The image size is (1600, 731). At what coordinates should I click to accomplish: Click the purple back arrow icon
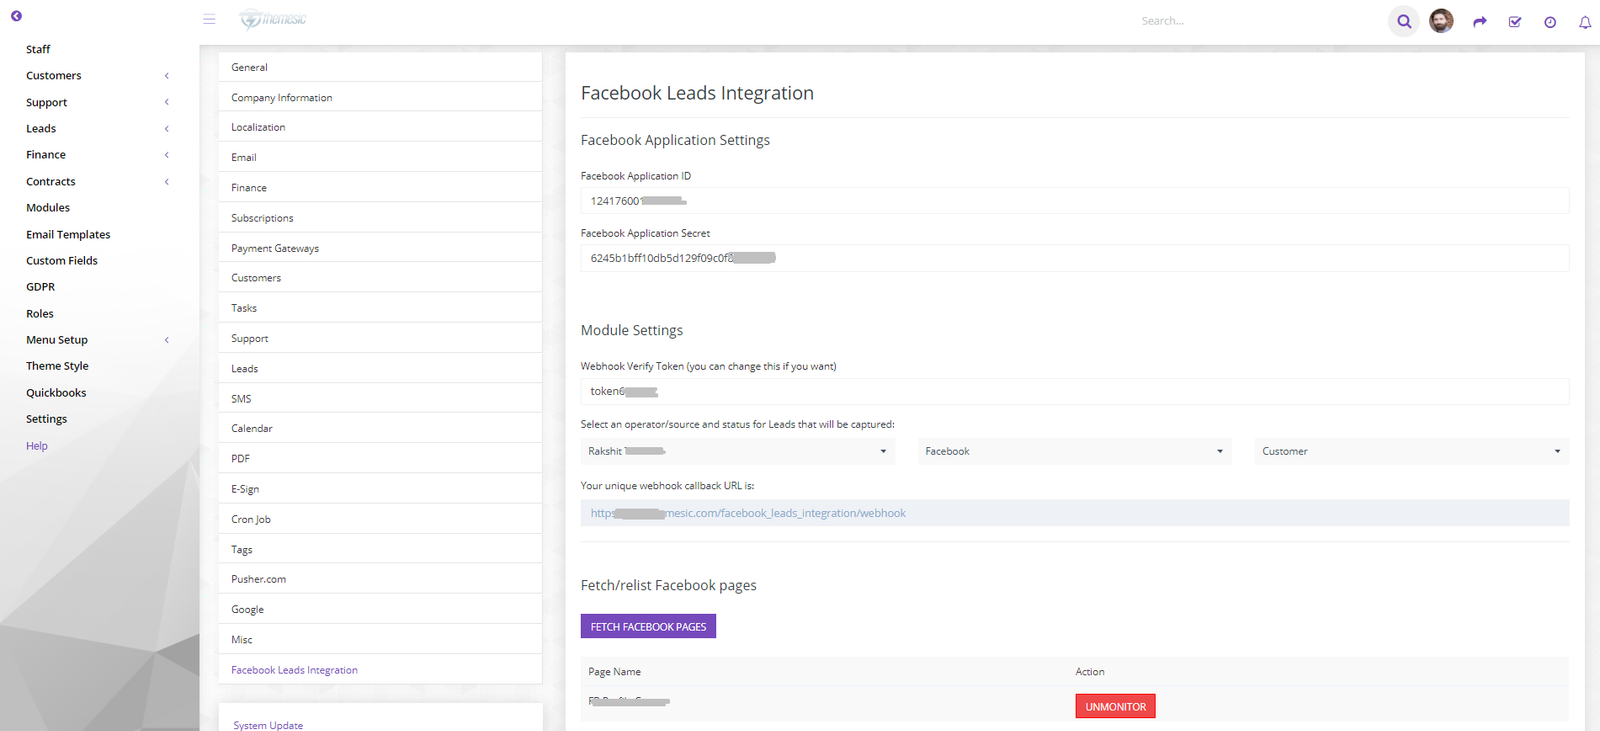coord(16,16)
